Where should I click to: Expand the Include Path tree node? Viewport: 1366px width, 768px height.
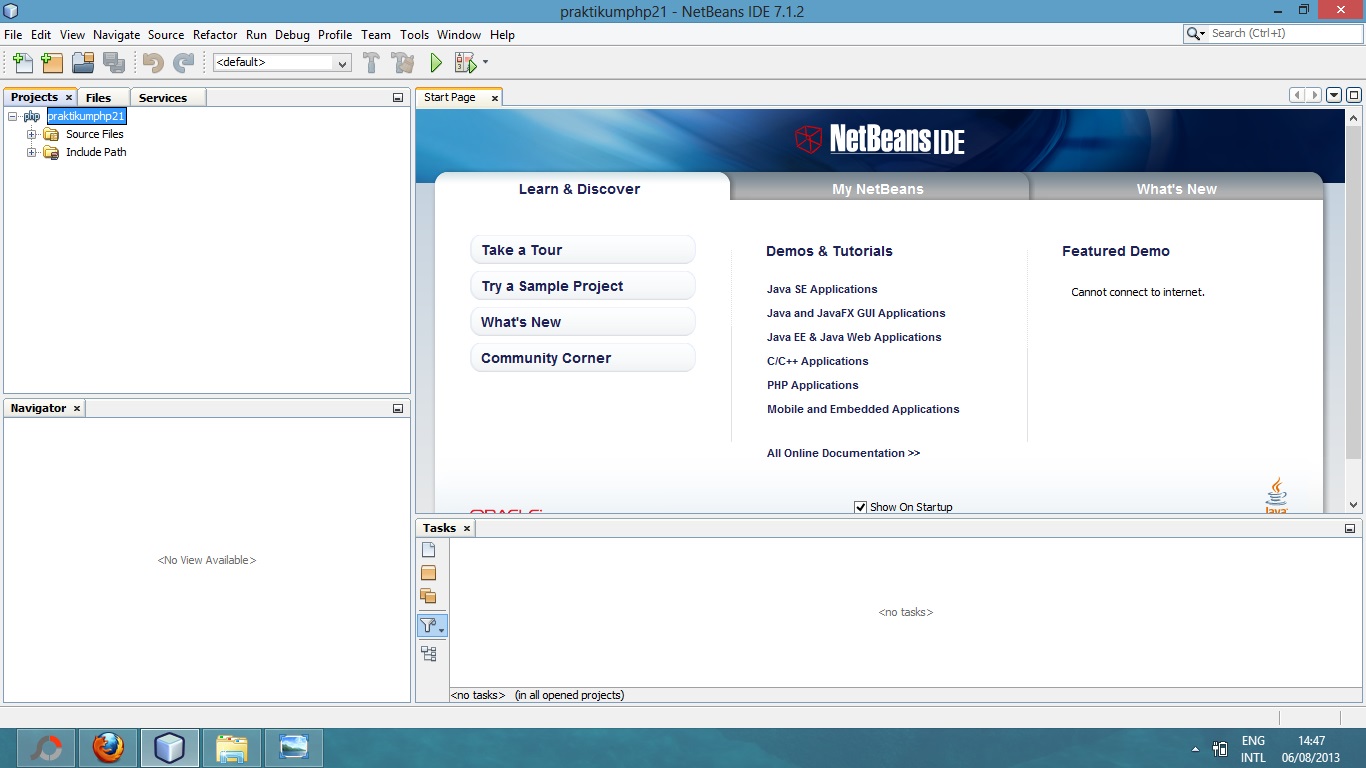[x=32, y=152]
